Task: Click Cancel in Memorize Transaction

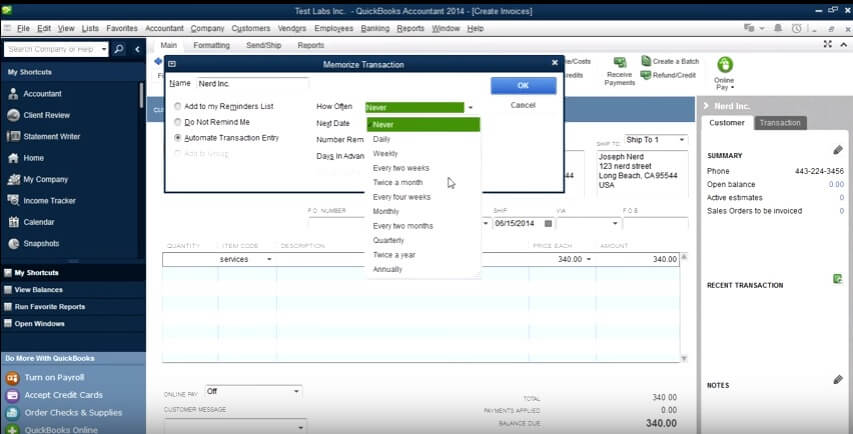Action: (x=523, y=105)
